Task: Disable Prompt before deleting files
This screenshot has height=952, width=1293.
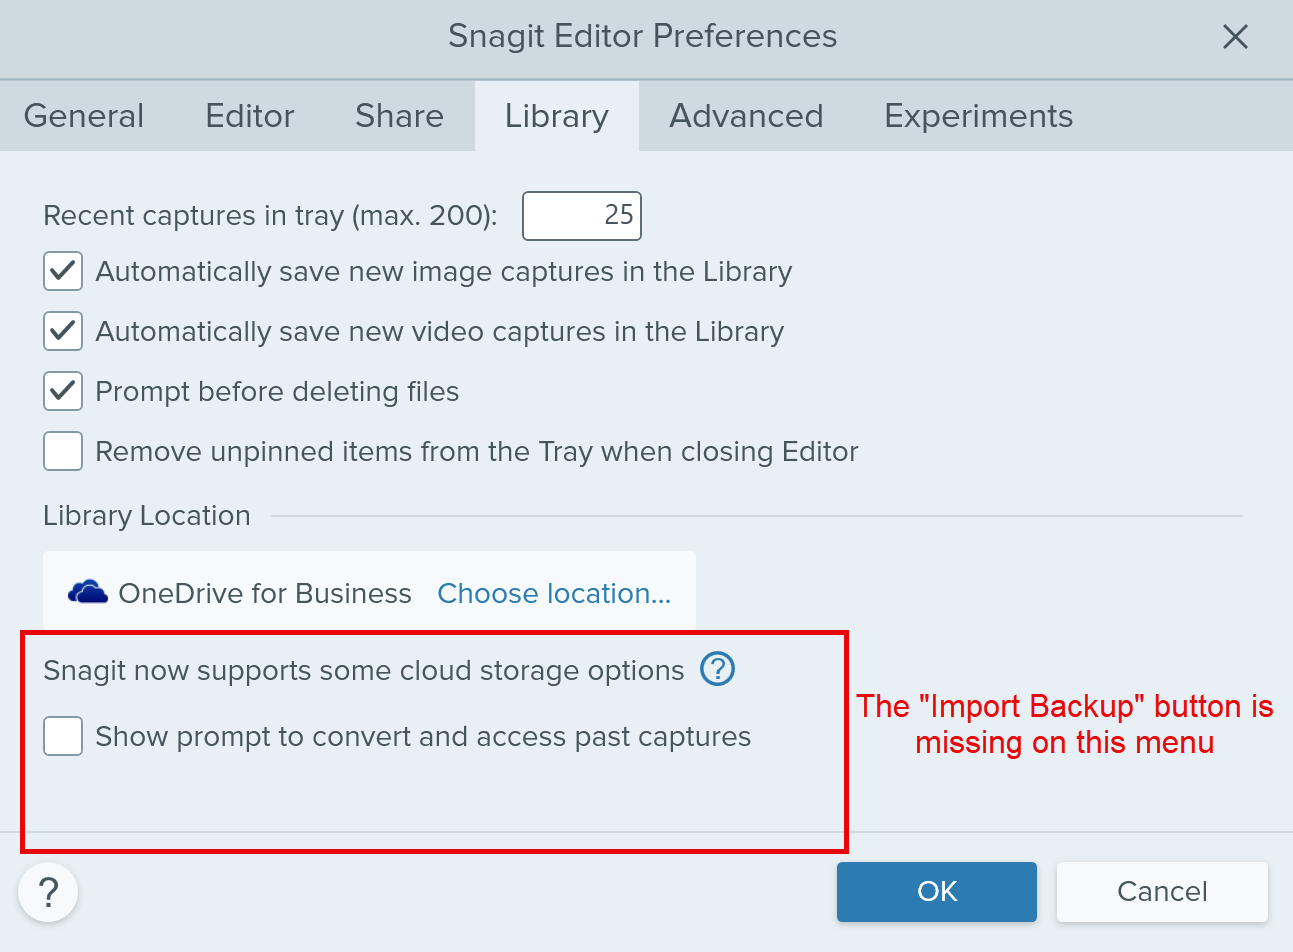Action: pyautogui.click(x=63, y=392)
